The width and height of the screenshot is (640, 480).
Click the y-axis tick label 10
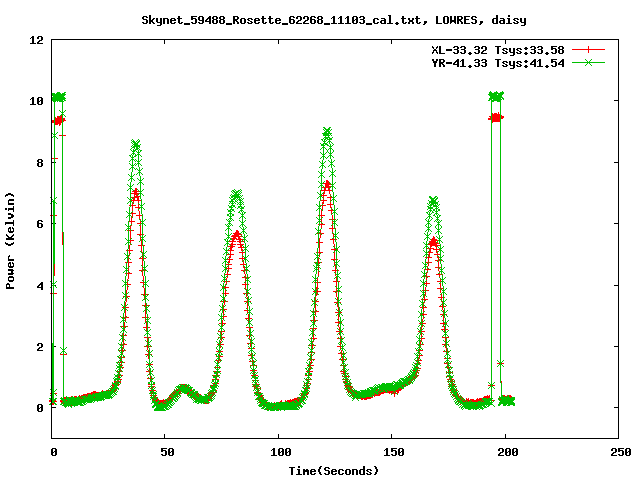(36, 101)
